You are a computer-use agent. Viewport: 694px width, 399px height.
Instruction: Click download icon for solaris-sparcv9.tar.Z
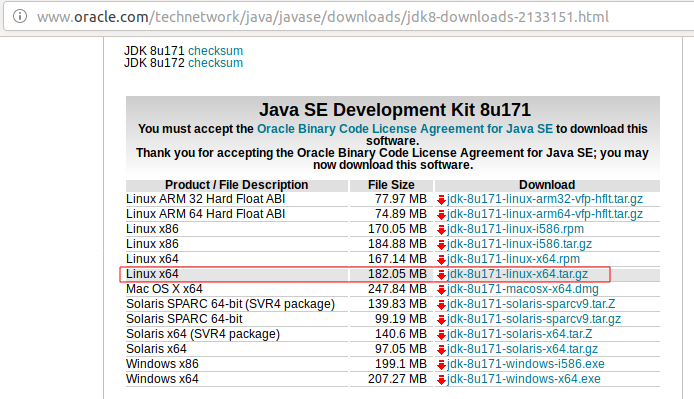point(441,305)
